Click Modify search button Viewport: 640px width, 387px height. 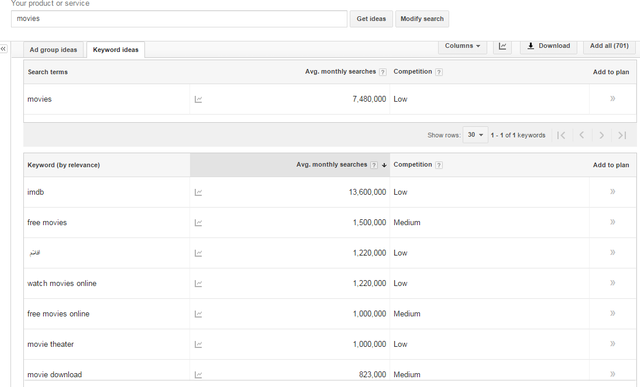point(422,19)
